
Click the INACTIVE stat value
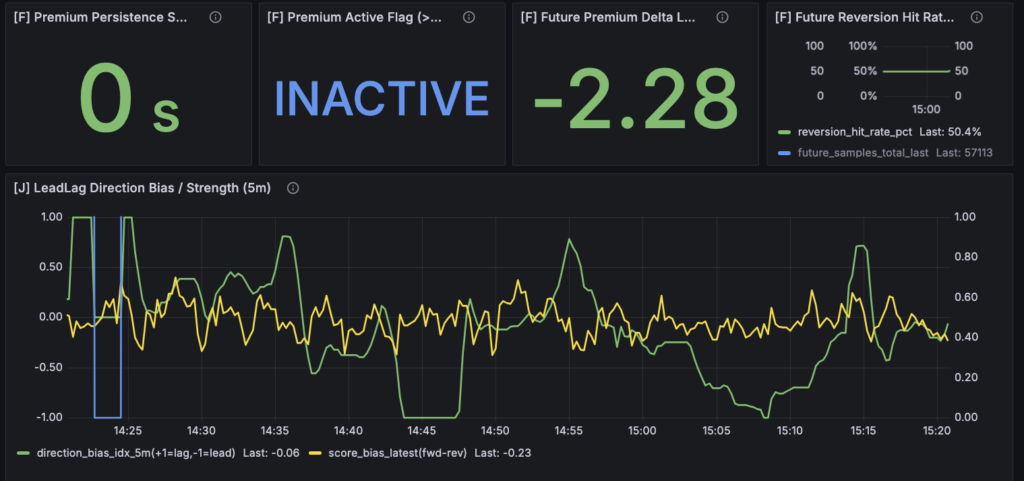click(381, 97)
